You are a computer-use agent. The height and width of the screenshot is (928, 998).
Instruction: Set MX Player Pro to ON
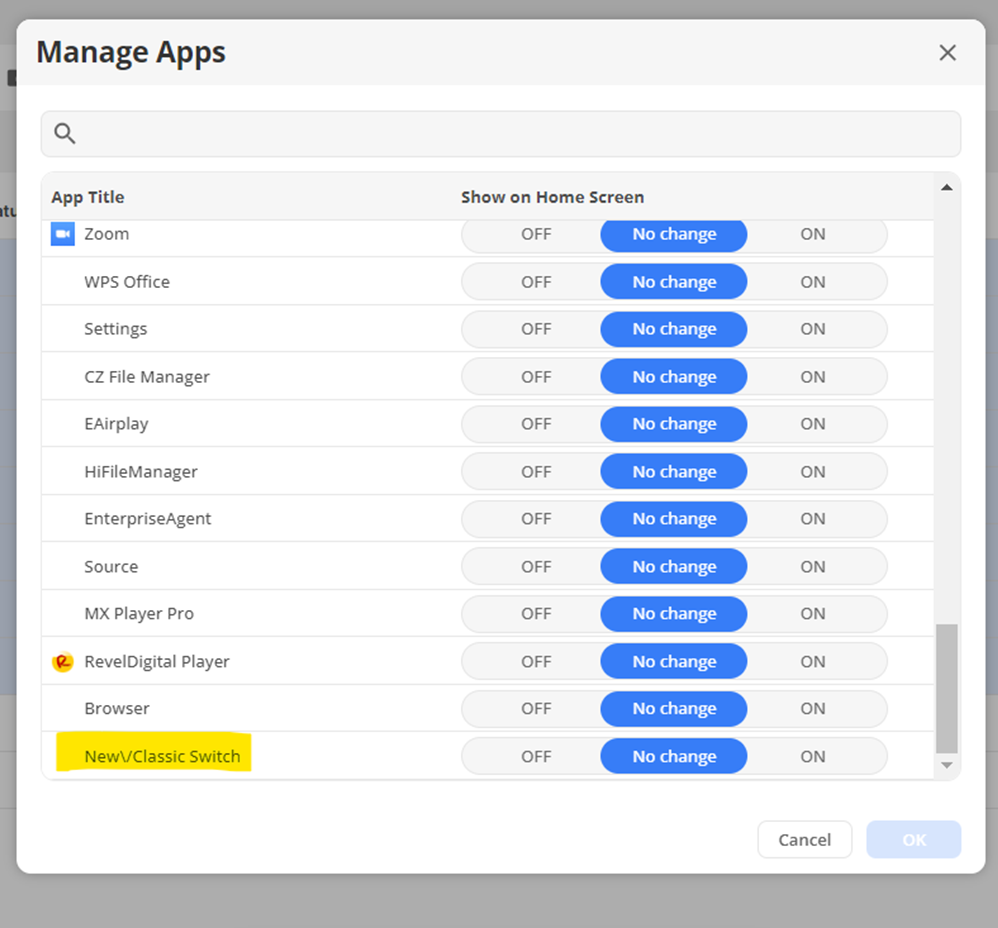coord(813,614)
